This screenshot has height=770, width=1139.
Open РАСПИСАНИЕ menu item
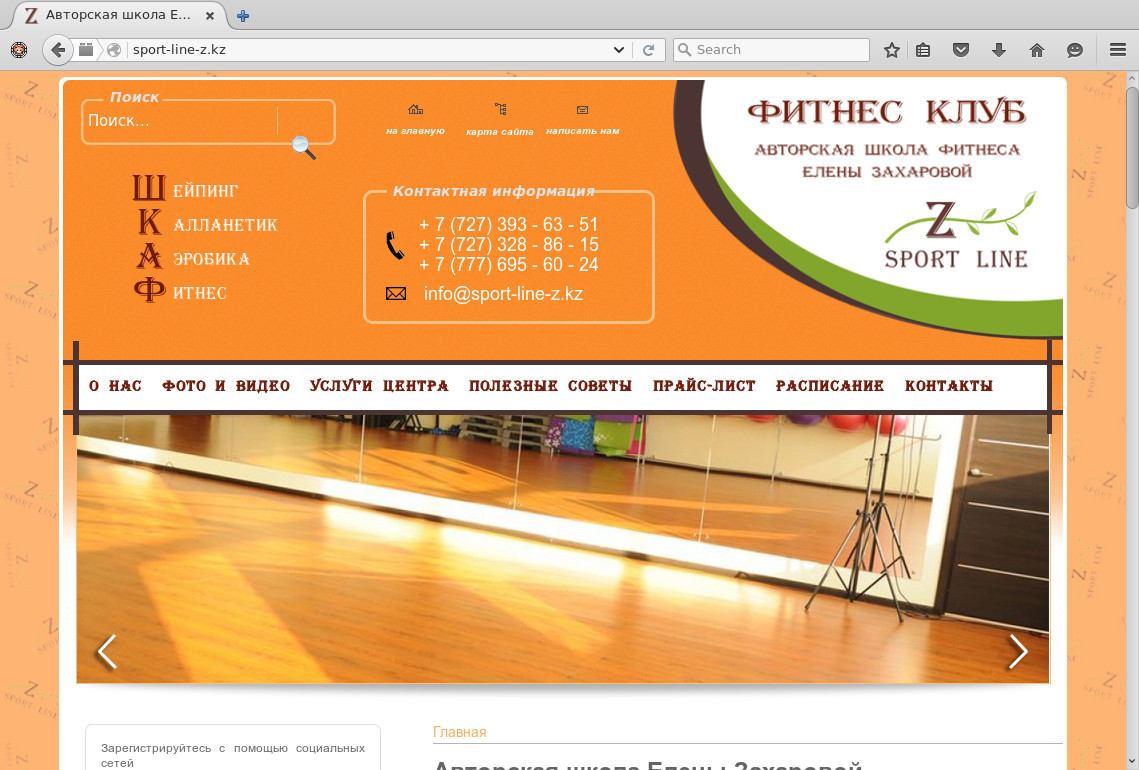[x=830, y=386]
